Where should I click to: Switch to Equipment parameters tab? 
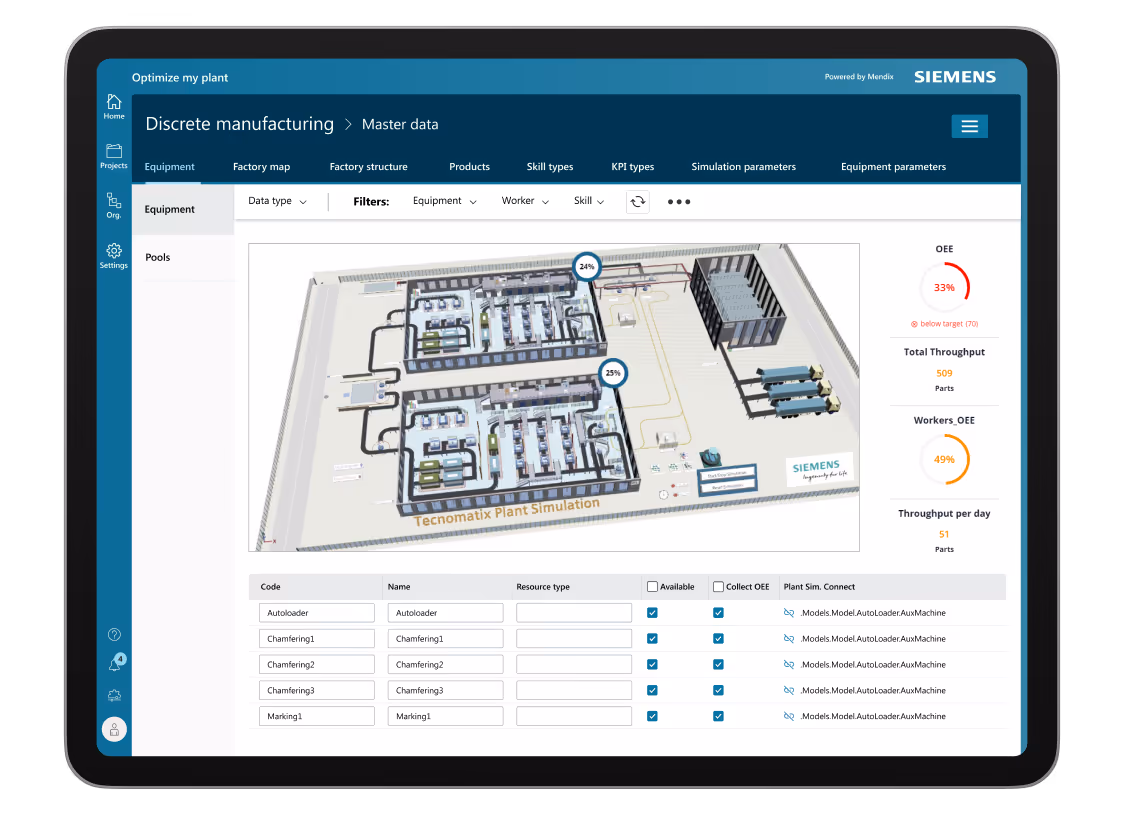(893, 167)
